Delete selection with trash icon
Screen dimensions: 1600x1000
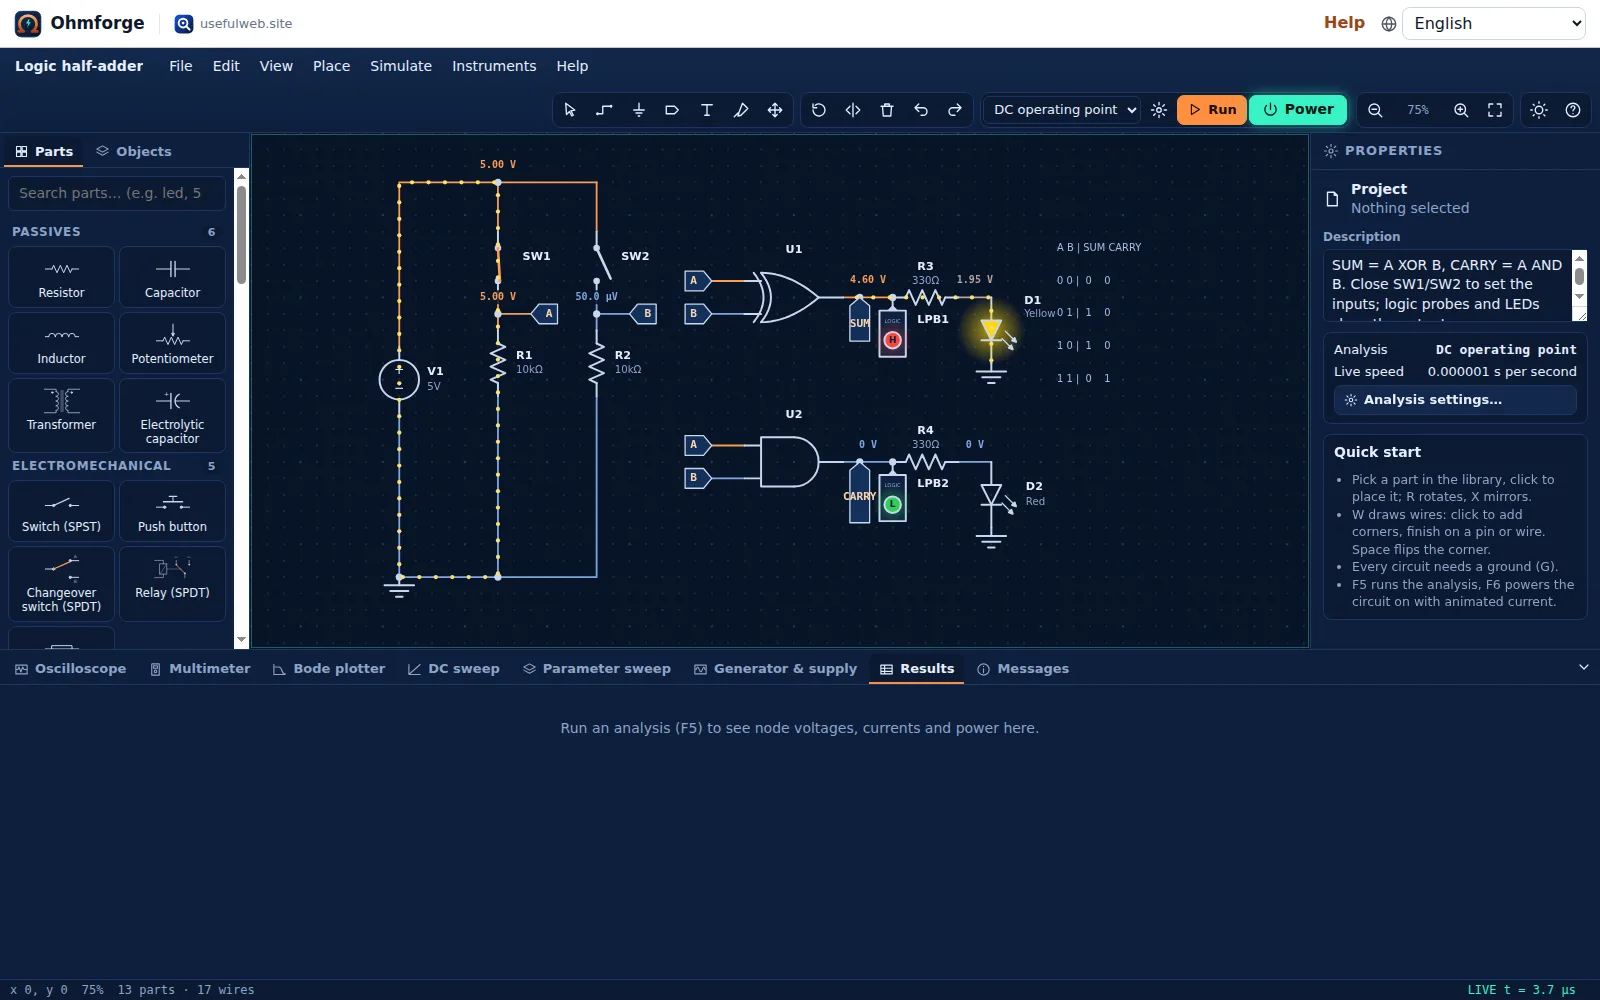click(886, 110)
